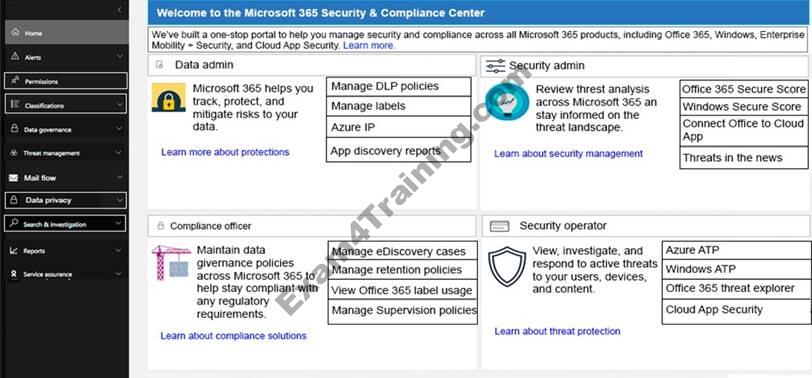Expand the Search & investigation chevron
The height and width of the screenshot is (378, 812).
pos(119,224)
